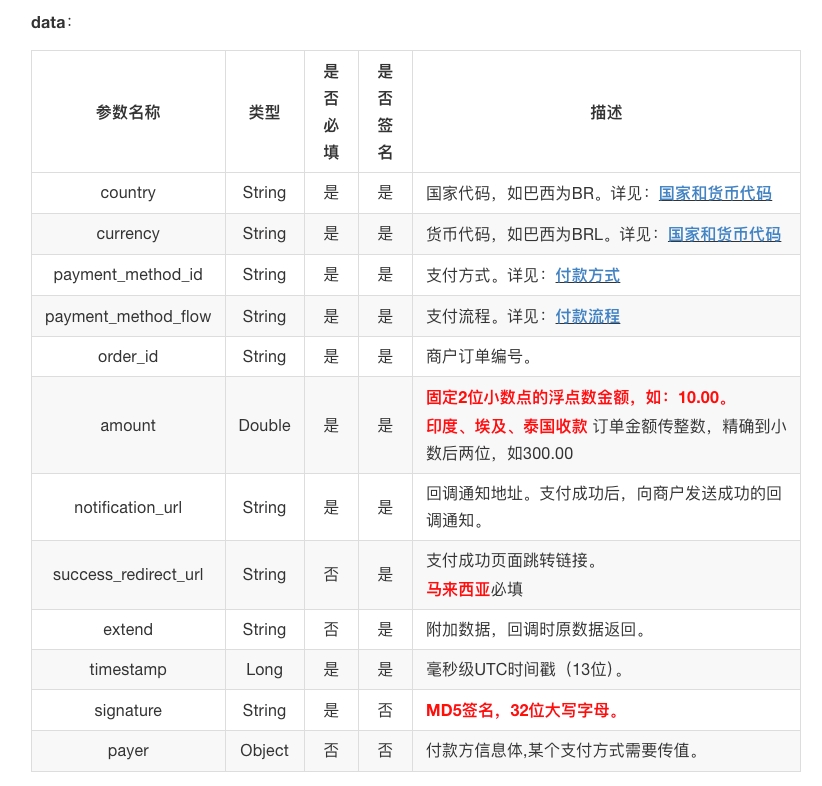Click the 'Object' type cell
The image size is (822, 786).
(x=264, y=751)
